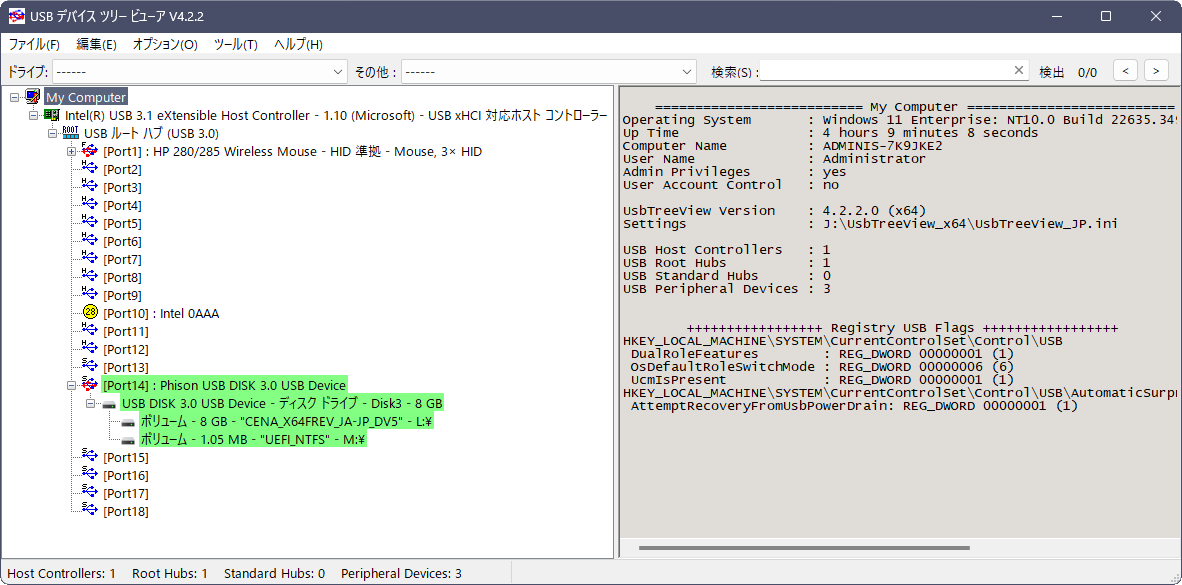Click the Intel host controller card icon

(52, 115)
